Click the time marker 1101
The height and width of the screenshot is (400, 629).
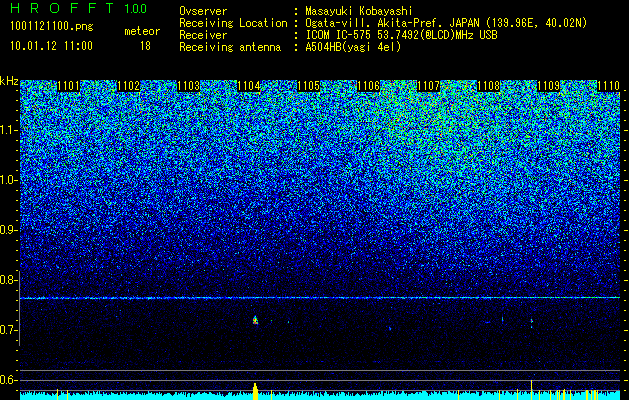tap(69, 86)
